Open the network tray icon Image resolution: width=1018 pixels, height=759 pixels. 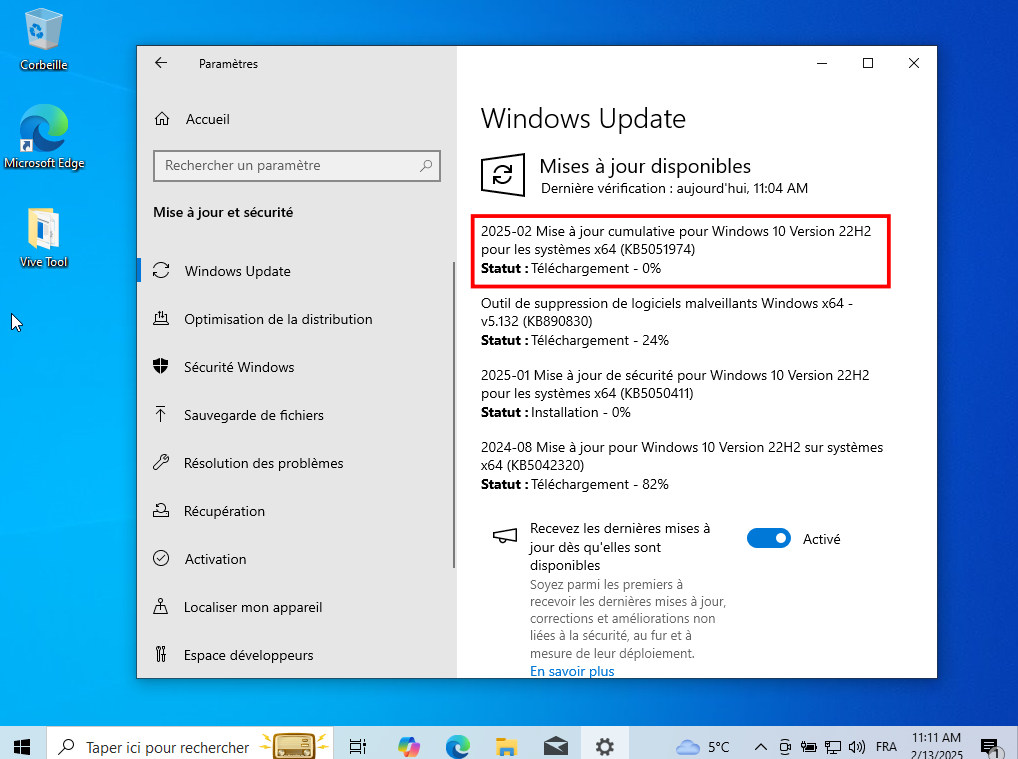[833, 747]
